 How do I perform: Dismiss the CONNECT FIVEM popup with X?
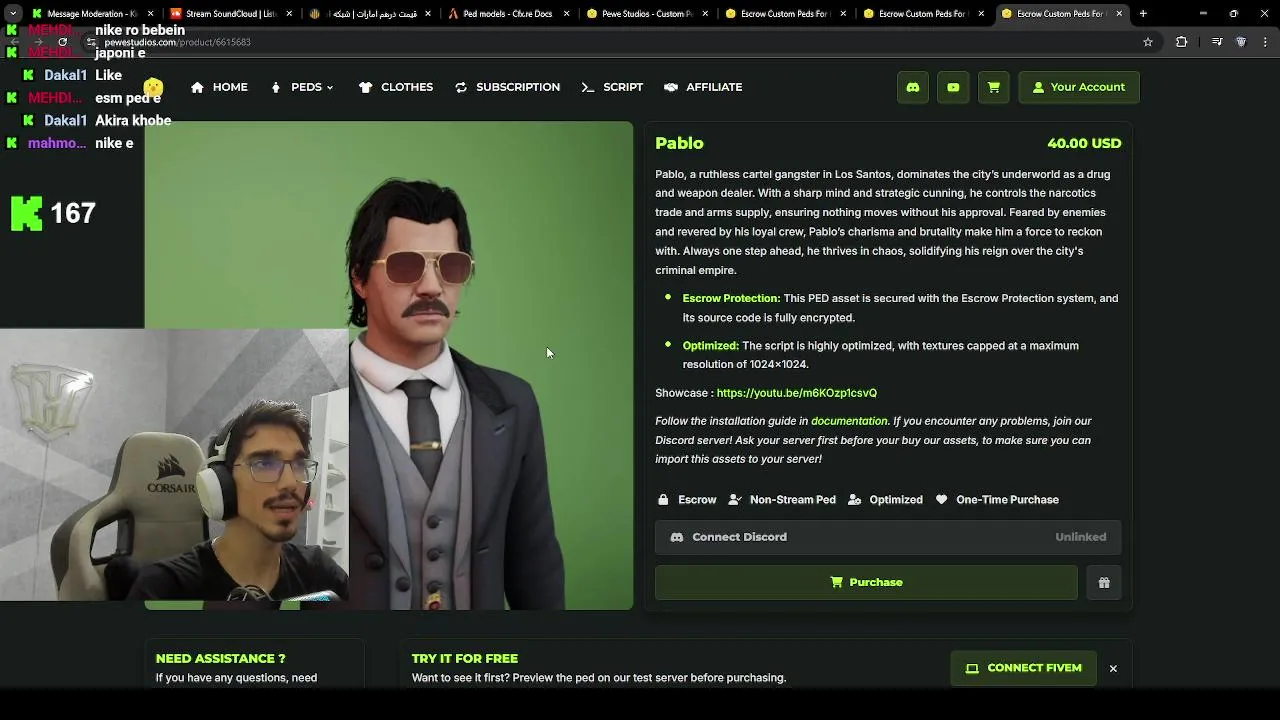(x=1113, y=668)
